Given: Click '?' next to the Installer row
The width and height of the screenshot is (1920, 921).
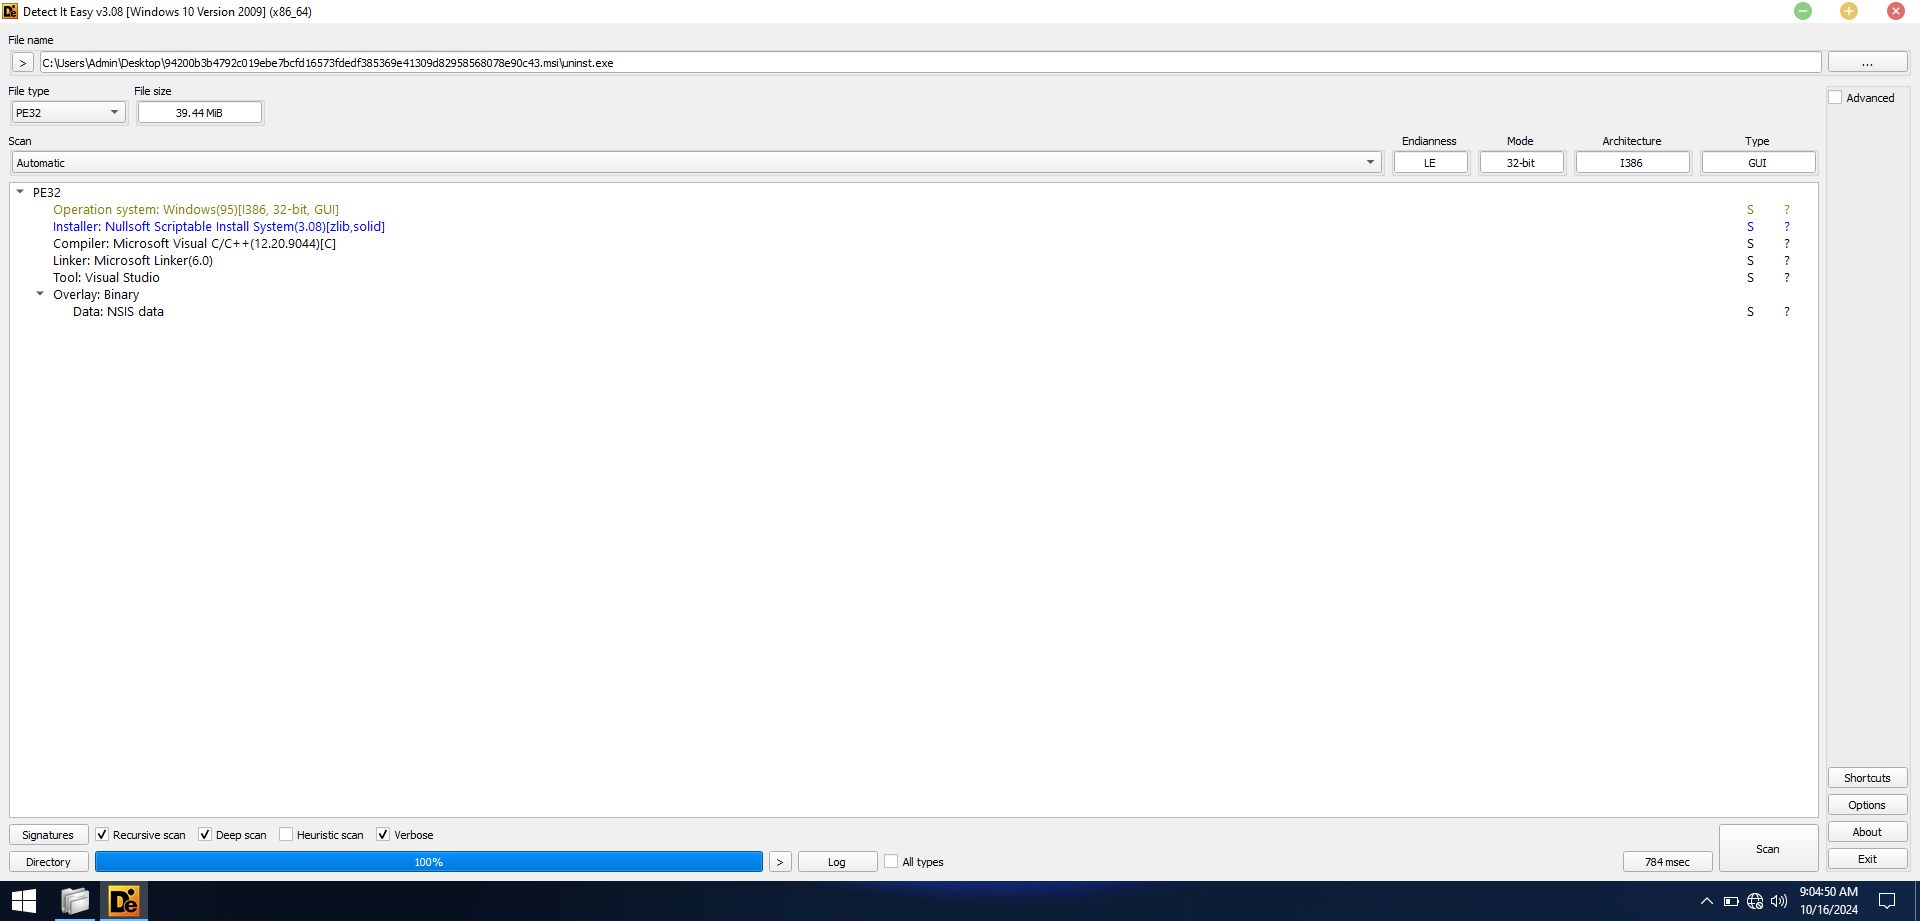Looking at the screenshot, I should 1787,227.
